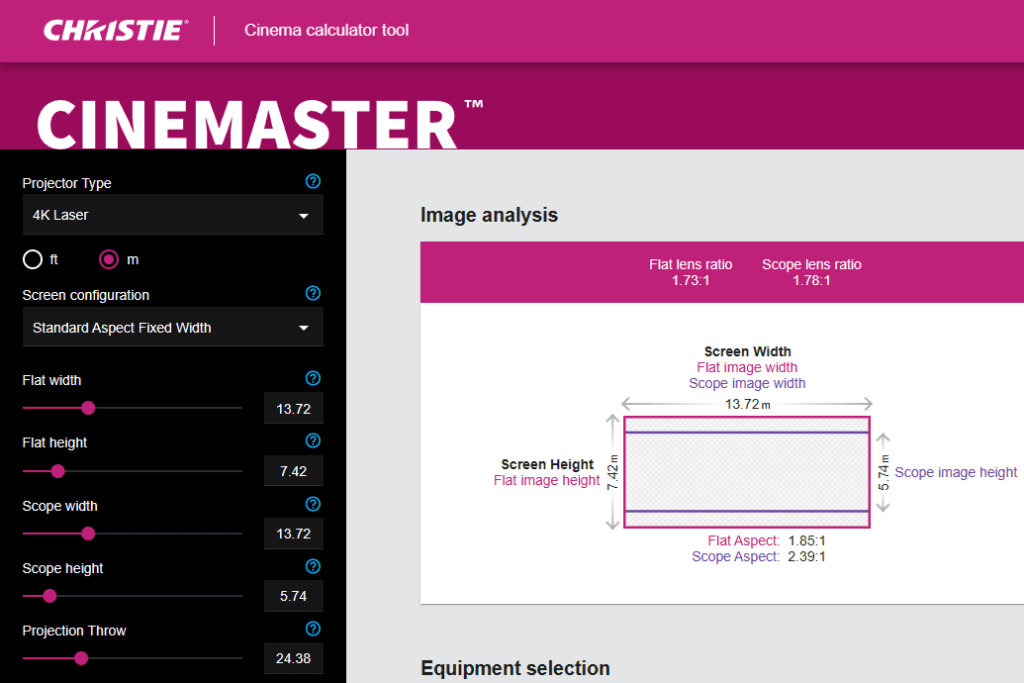Click the Flat height 7.42 input field
Image resolution: width=1024 pixels, height=683 pixels.
pyautogui.click(x=293, y=471)
